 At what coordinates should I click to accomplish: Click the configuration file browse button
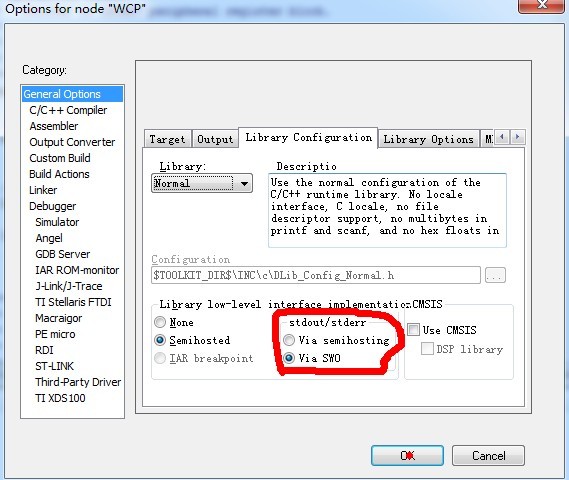pyautogui.click(x=495, y=275)
